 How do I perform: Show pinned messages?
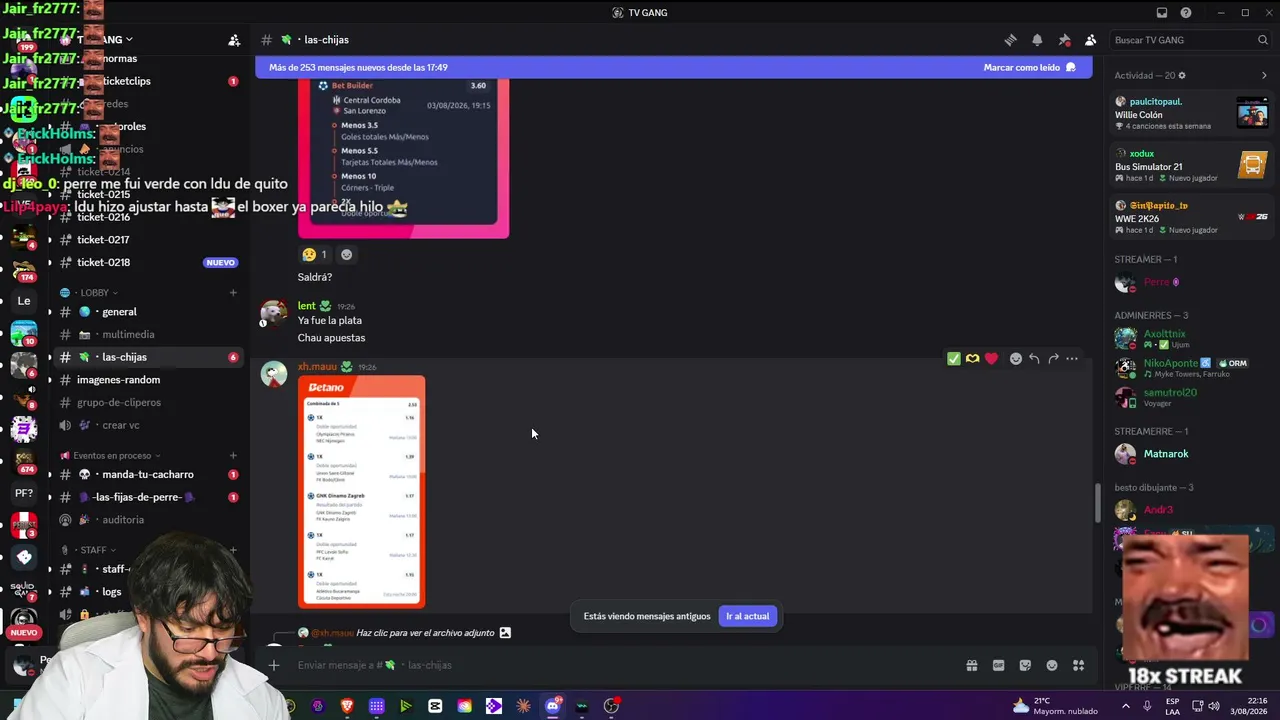(1064, 40)
